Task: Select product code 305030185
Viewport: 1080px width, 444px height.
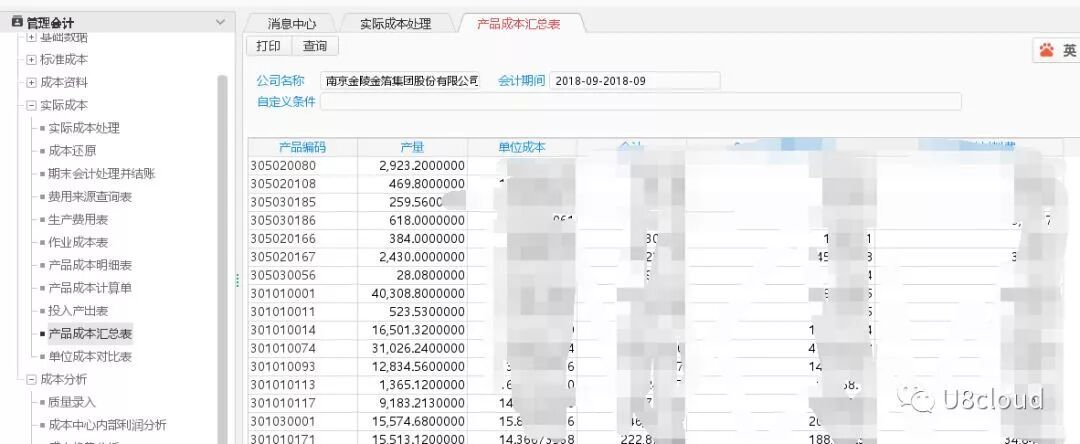Action: pos(282,202)
